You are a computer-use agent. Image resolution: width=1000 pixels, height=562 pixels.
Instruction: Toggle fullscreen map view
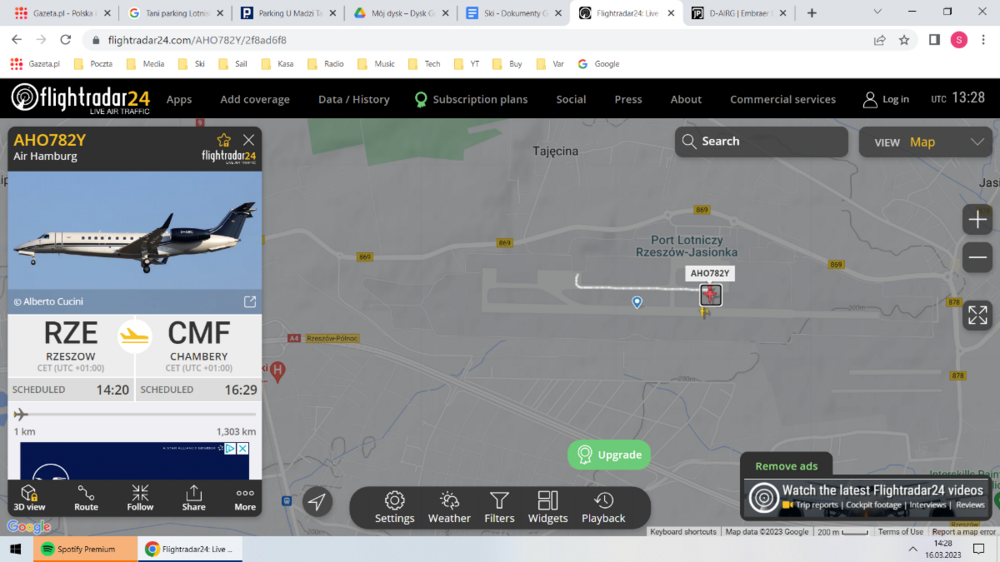point(977,315)
